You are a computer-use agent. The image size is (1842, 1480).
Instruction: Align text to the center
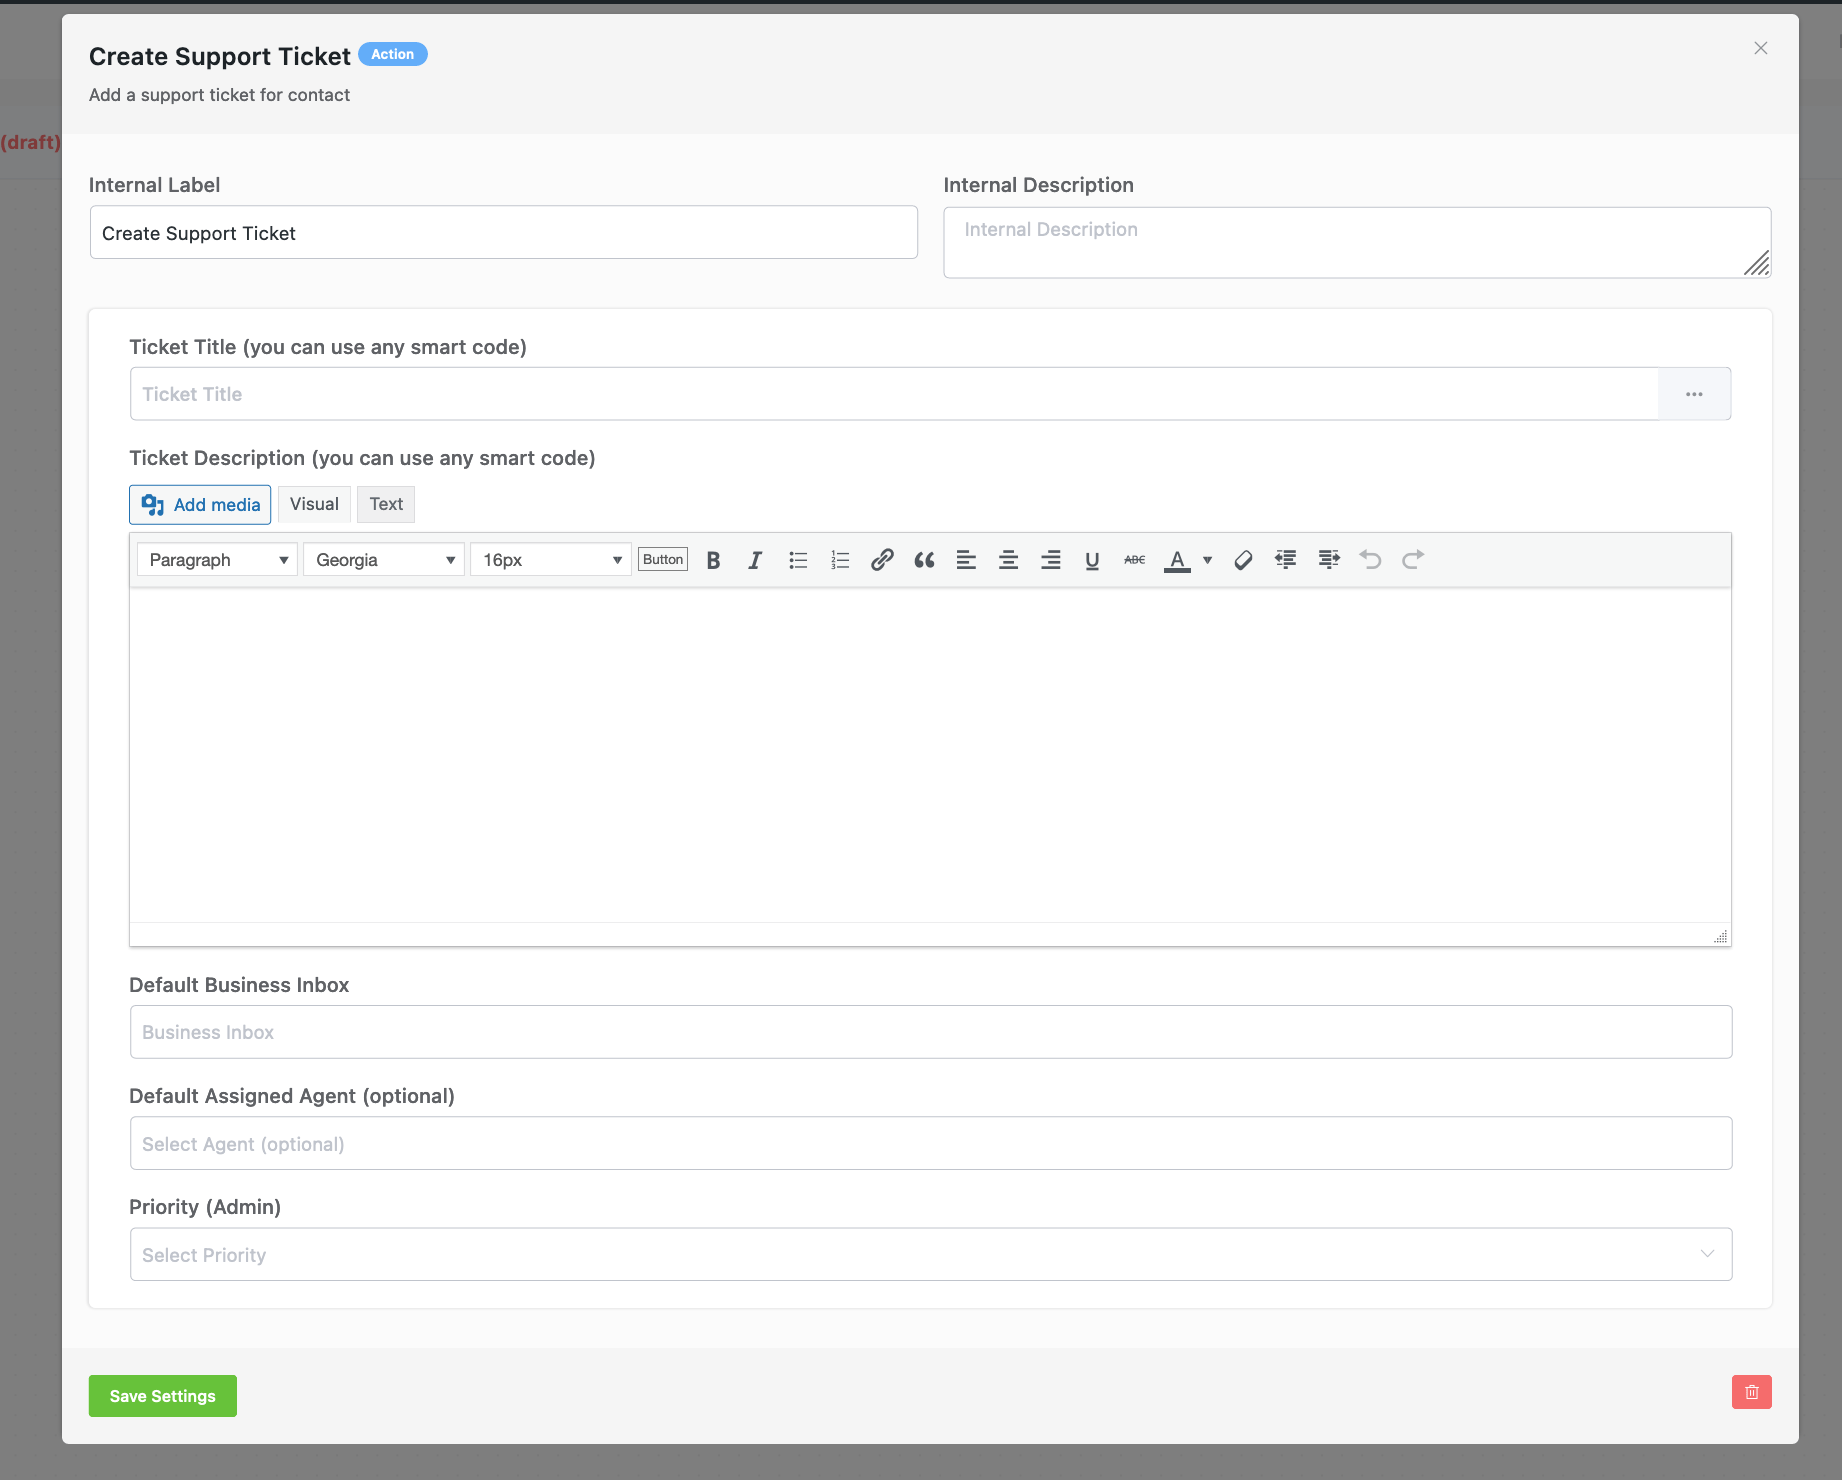[1008, 559]
